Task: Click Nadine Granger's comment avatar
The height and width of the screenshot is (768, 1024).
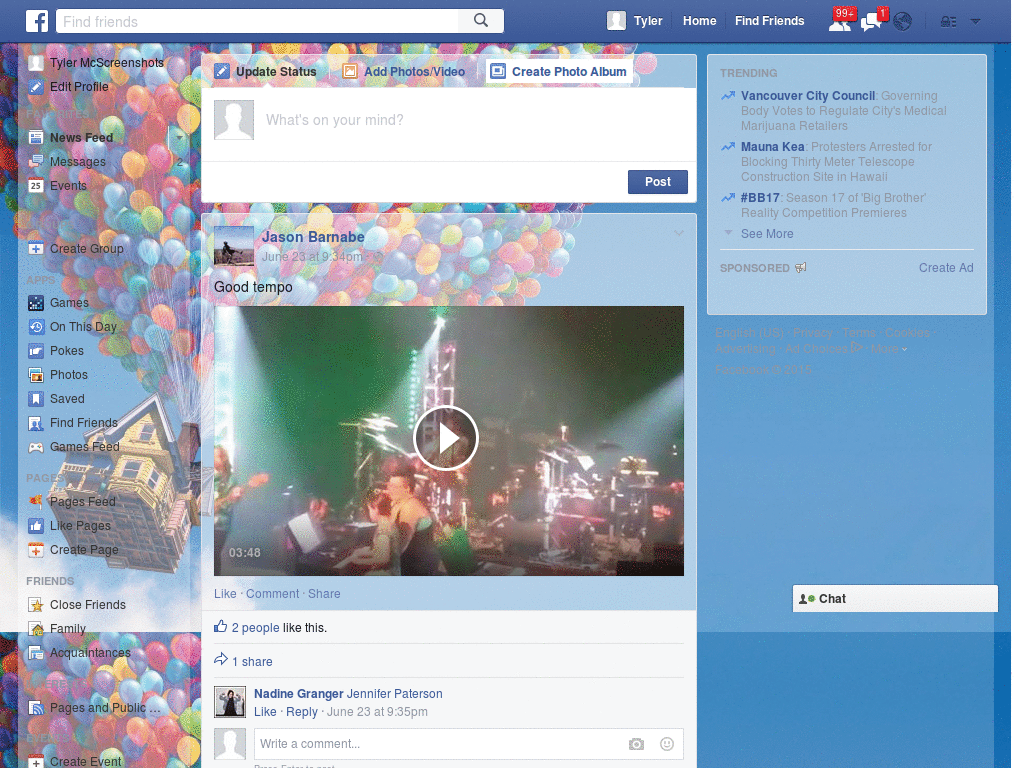Action: pos(230,702)
